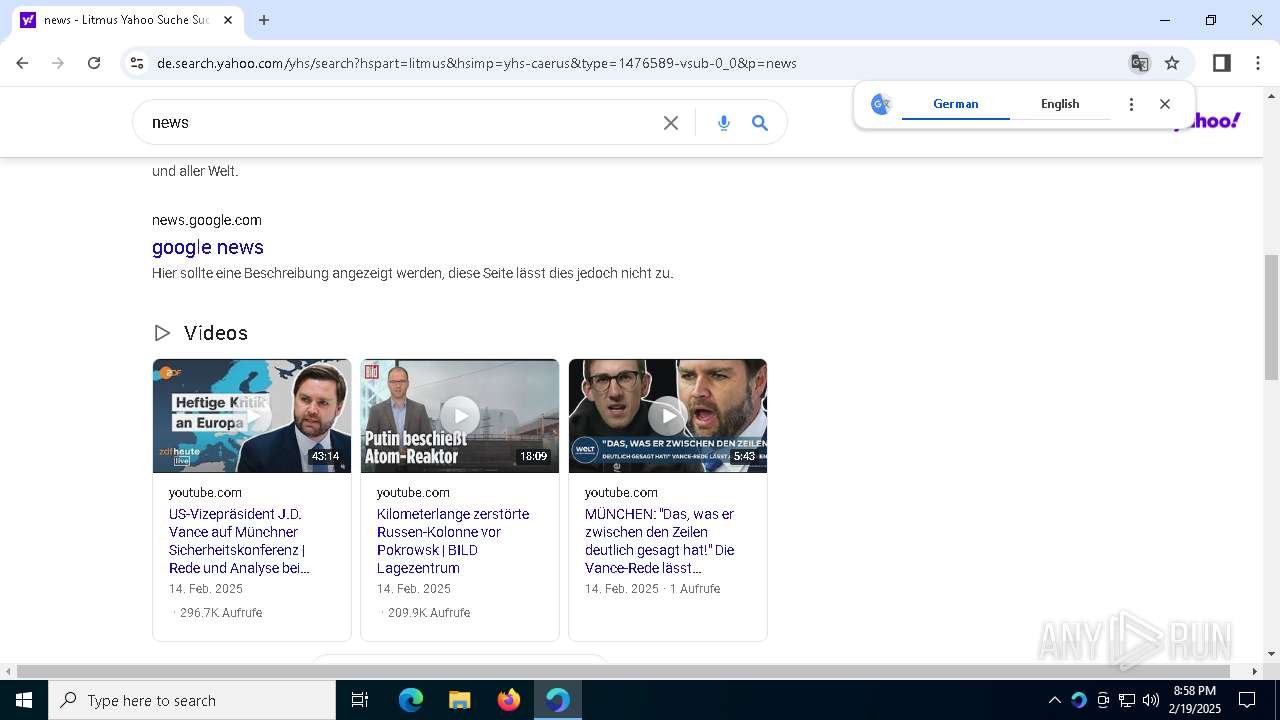The width and height of the screenshot is (1280, 720).
Task: Open the notification center
Action: coord(1247,700)
